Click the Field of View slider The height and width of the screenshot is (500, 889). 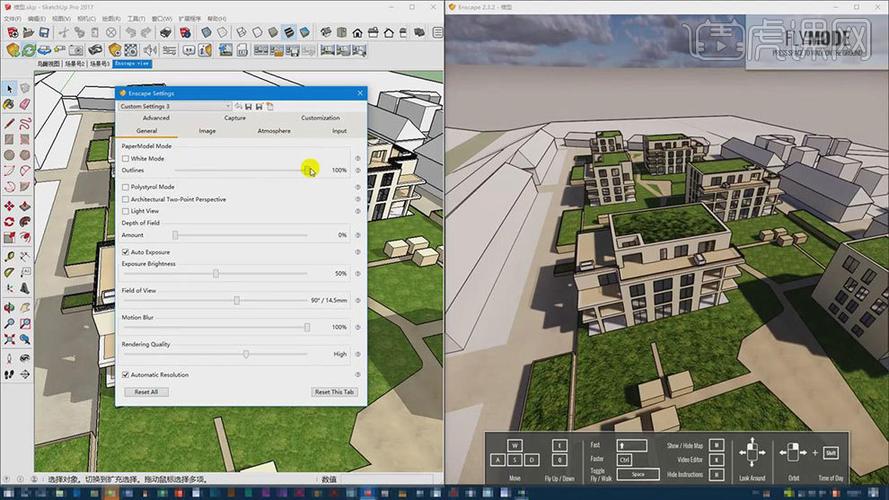click(x=215, y=300)
